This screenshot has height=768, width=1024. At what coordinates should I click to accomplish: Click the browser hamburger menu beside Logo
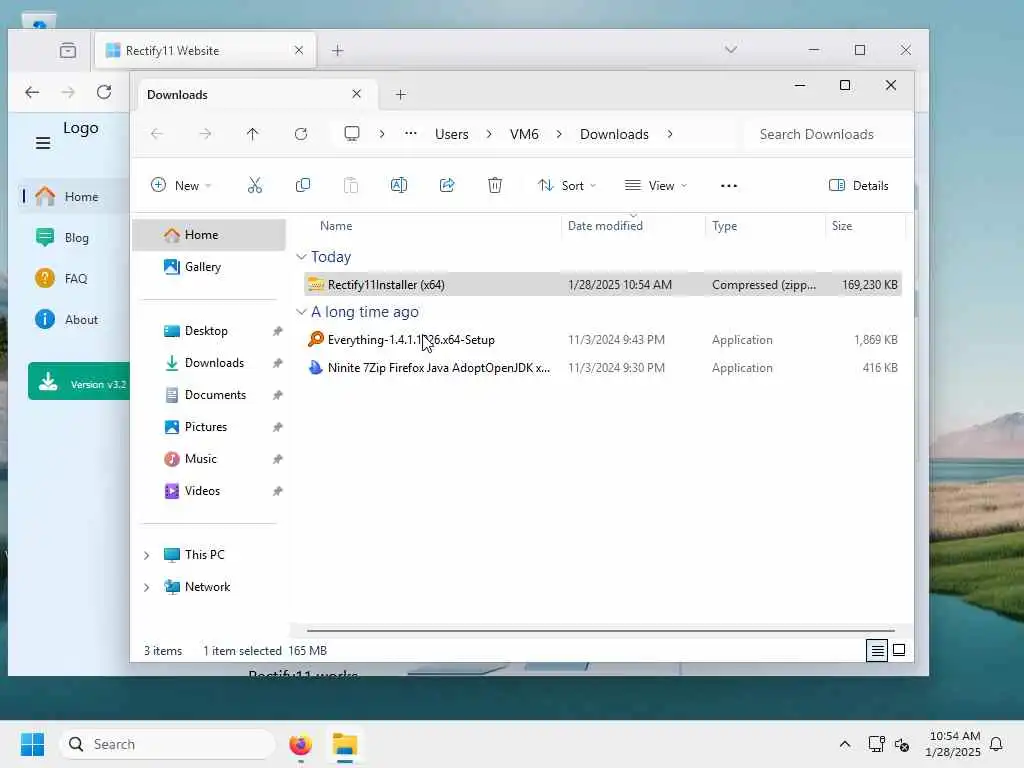43,143
